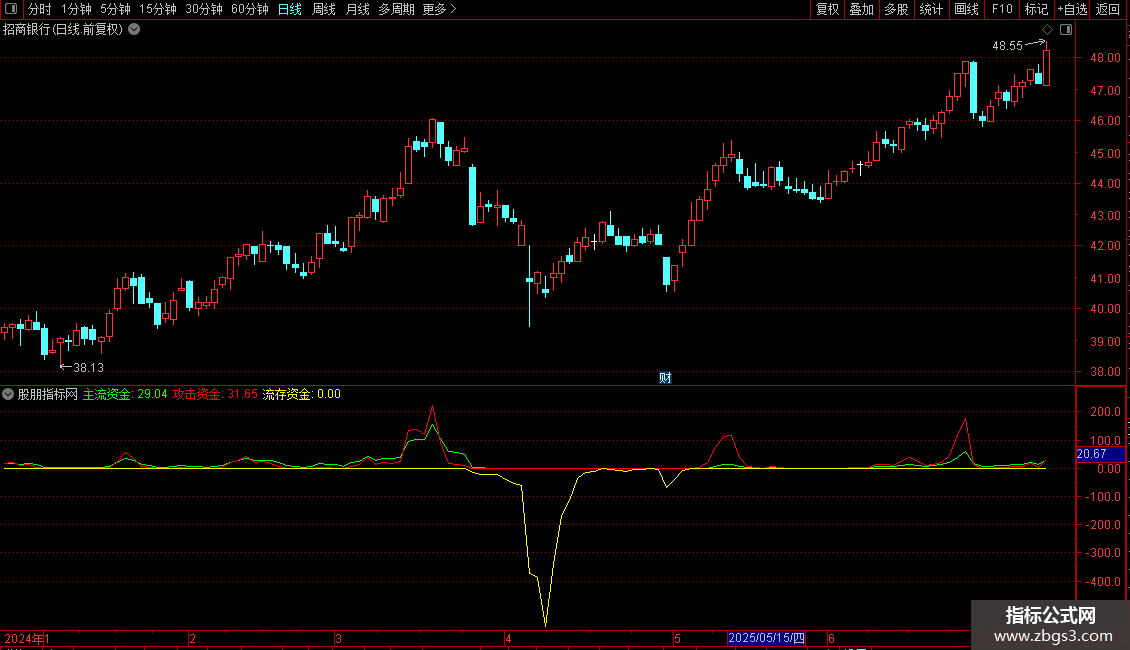Select the 5分钟 period tab
This screenshot has height=650, width=1130.
115,9
